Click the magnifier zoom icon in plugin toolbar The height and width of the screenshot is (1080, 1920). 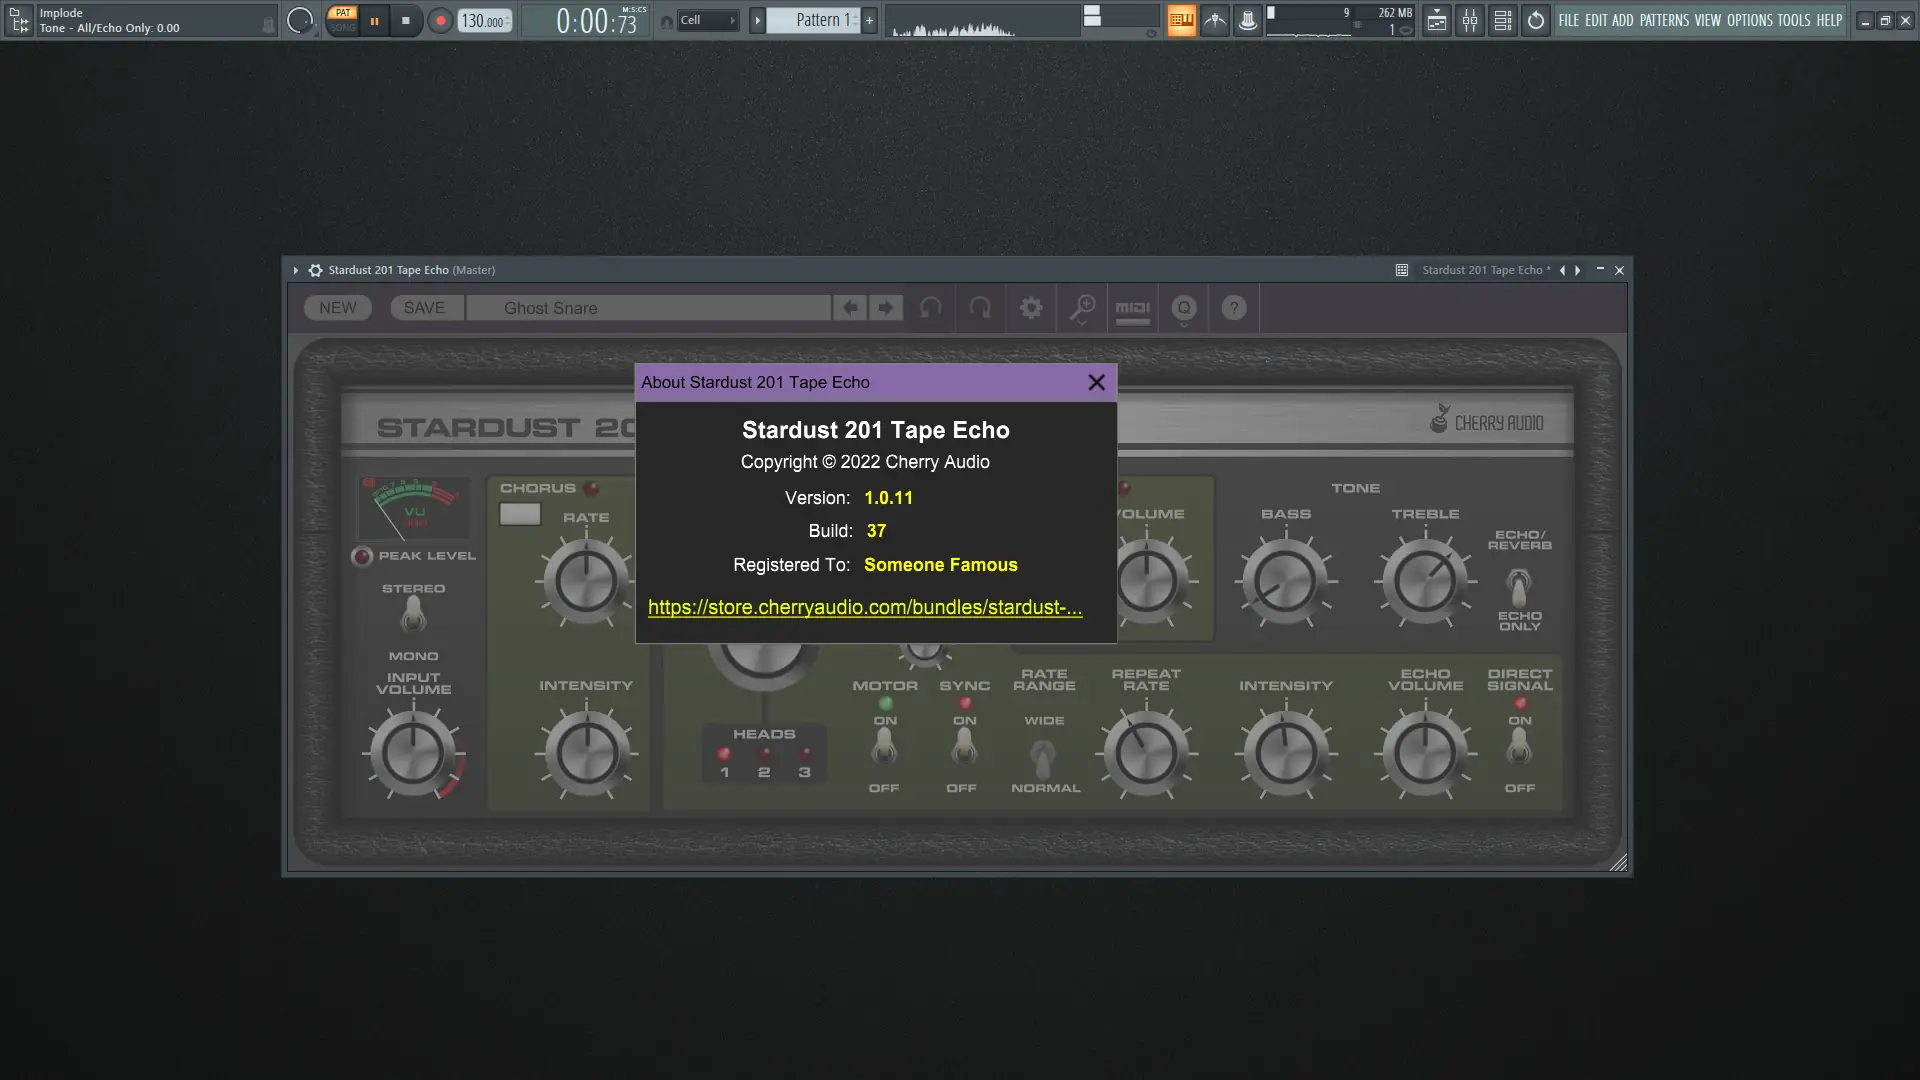(x=1082, y=308)
